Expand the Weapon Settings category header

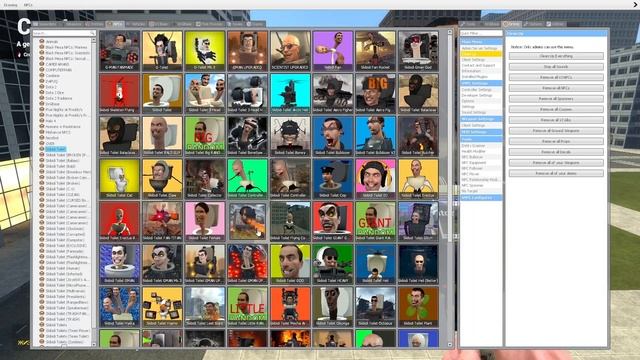point(481,119)
